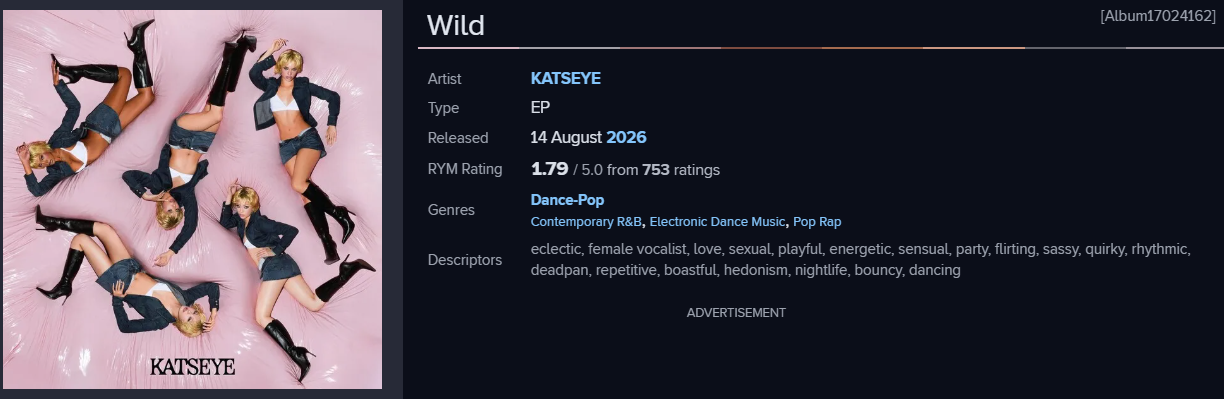Image resolution: width=1224 pixels, height=399 pixels.
Task: Click the eclectic descriptor text
Action: click(x=555, y=249)
